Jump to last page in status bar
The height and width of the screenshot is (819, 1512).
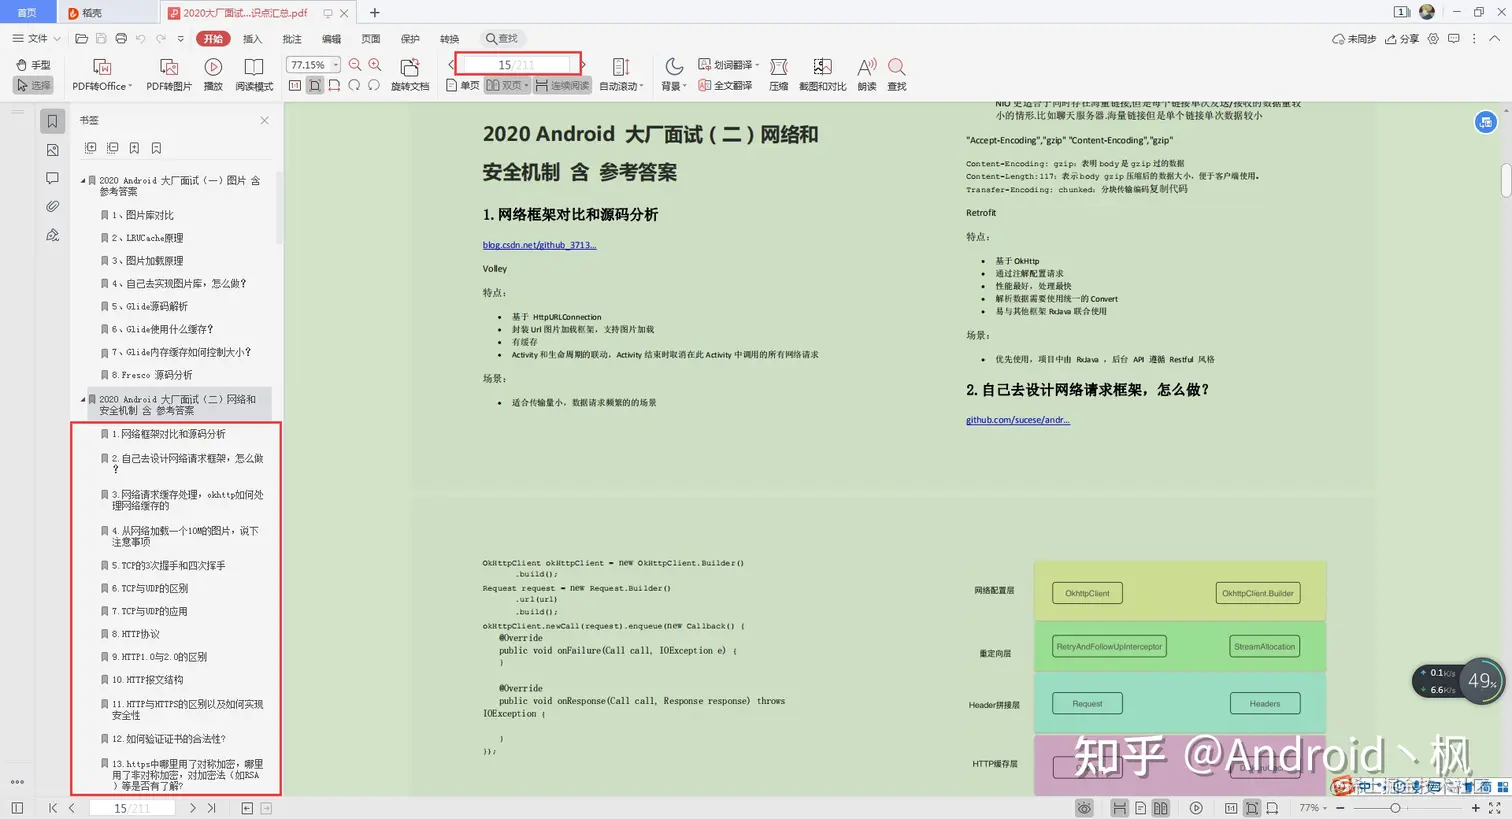pos(211,808)
